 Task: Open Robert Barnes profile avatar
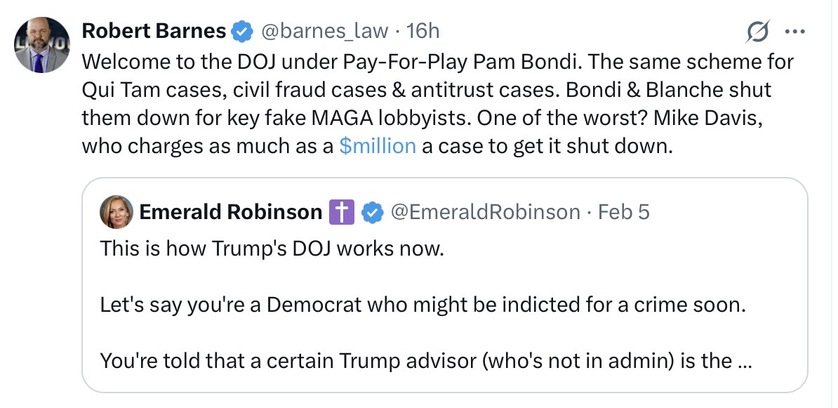[41, 46]
